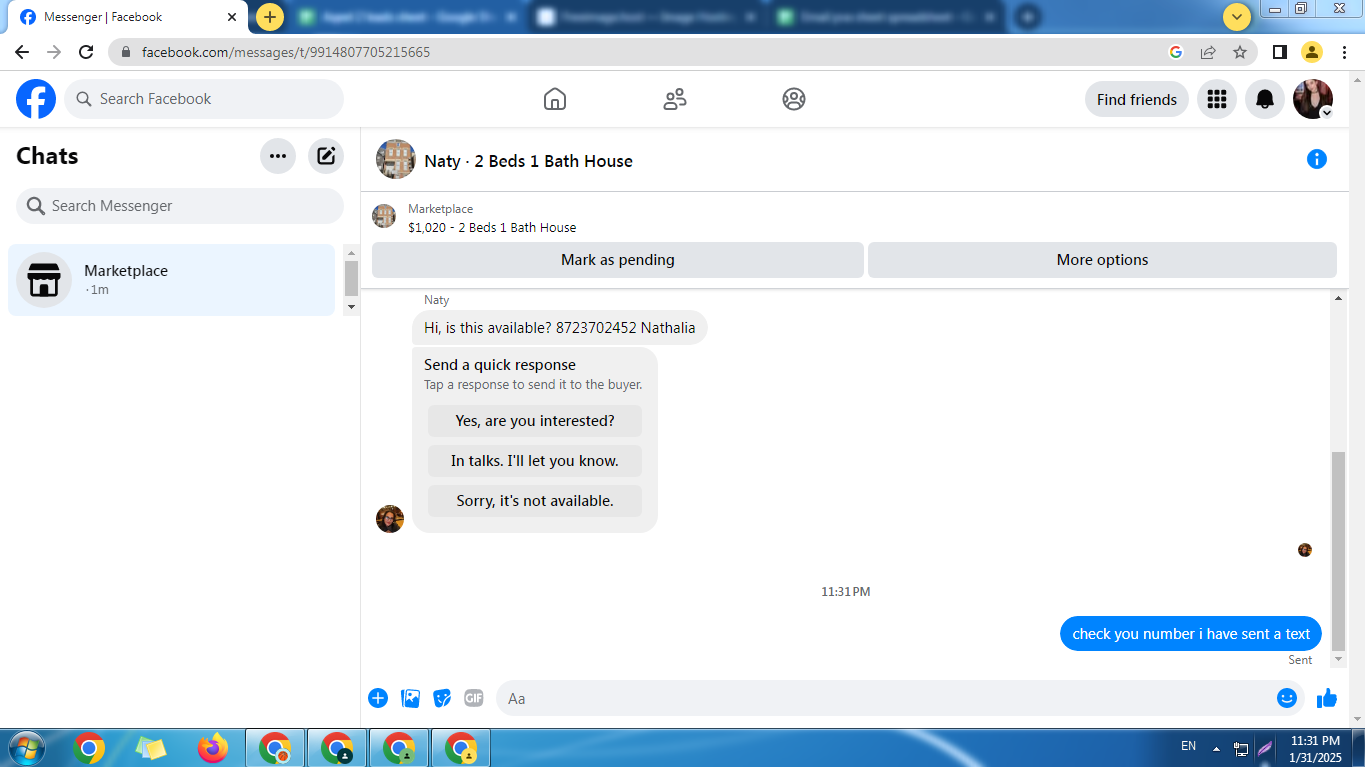The image size is (1365, 767).
Task: Click the address bar URL
Action: pos(286,52)
